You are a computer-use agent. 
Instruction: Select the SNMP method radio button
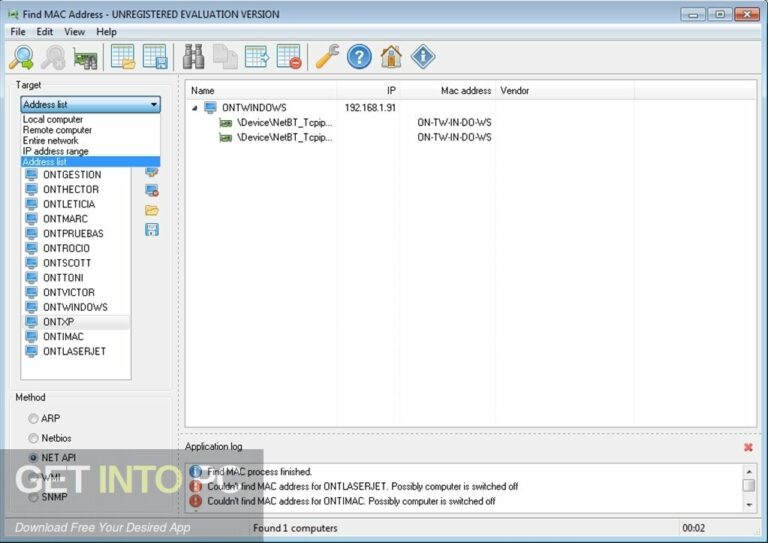click(x=33, y=497)
